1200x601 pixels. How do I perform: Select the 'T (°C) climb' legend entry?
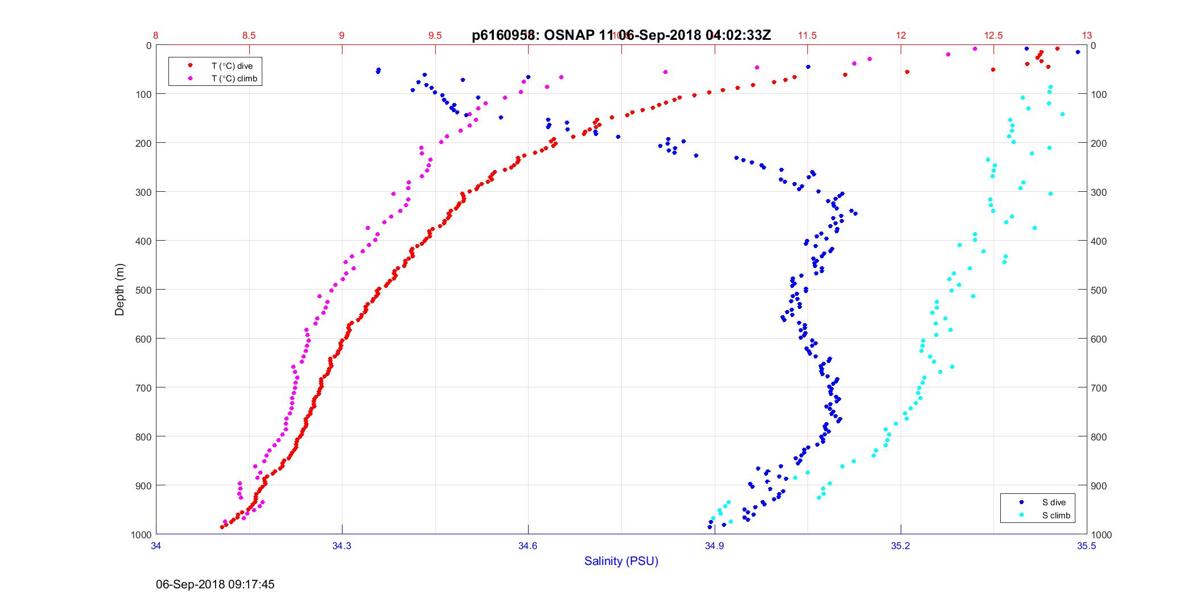[x=236, y=77]
